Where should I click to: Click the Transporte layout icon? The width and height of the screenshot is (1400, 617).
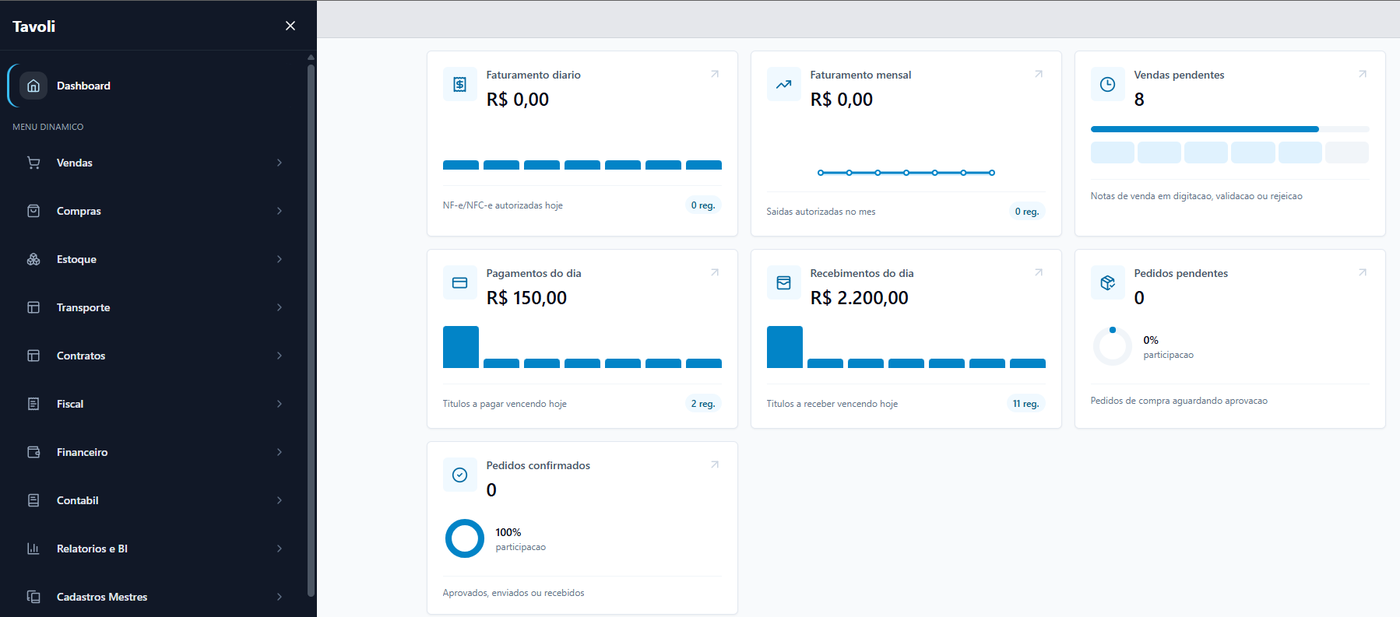point(33,307)
